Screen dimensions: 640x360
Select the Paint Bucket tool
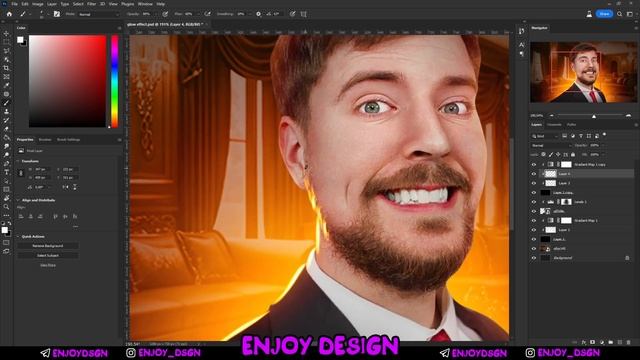6,138
